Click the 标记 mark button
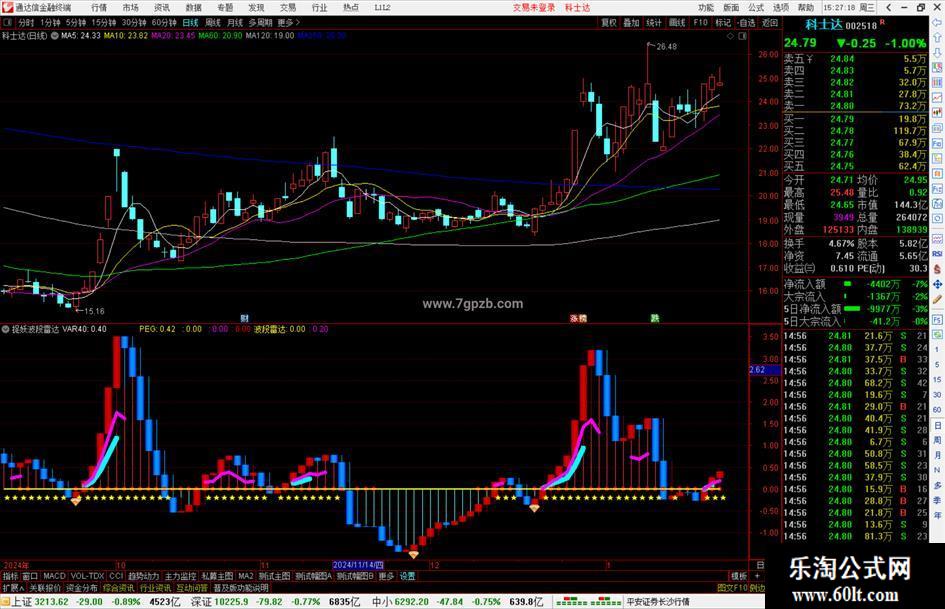Image resolution: width=945 pixels, height=609 pixels. coord(723,22)
